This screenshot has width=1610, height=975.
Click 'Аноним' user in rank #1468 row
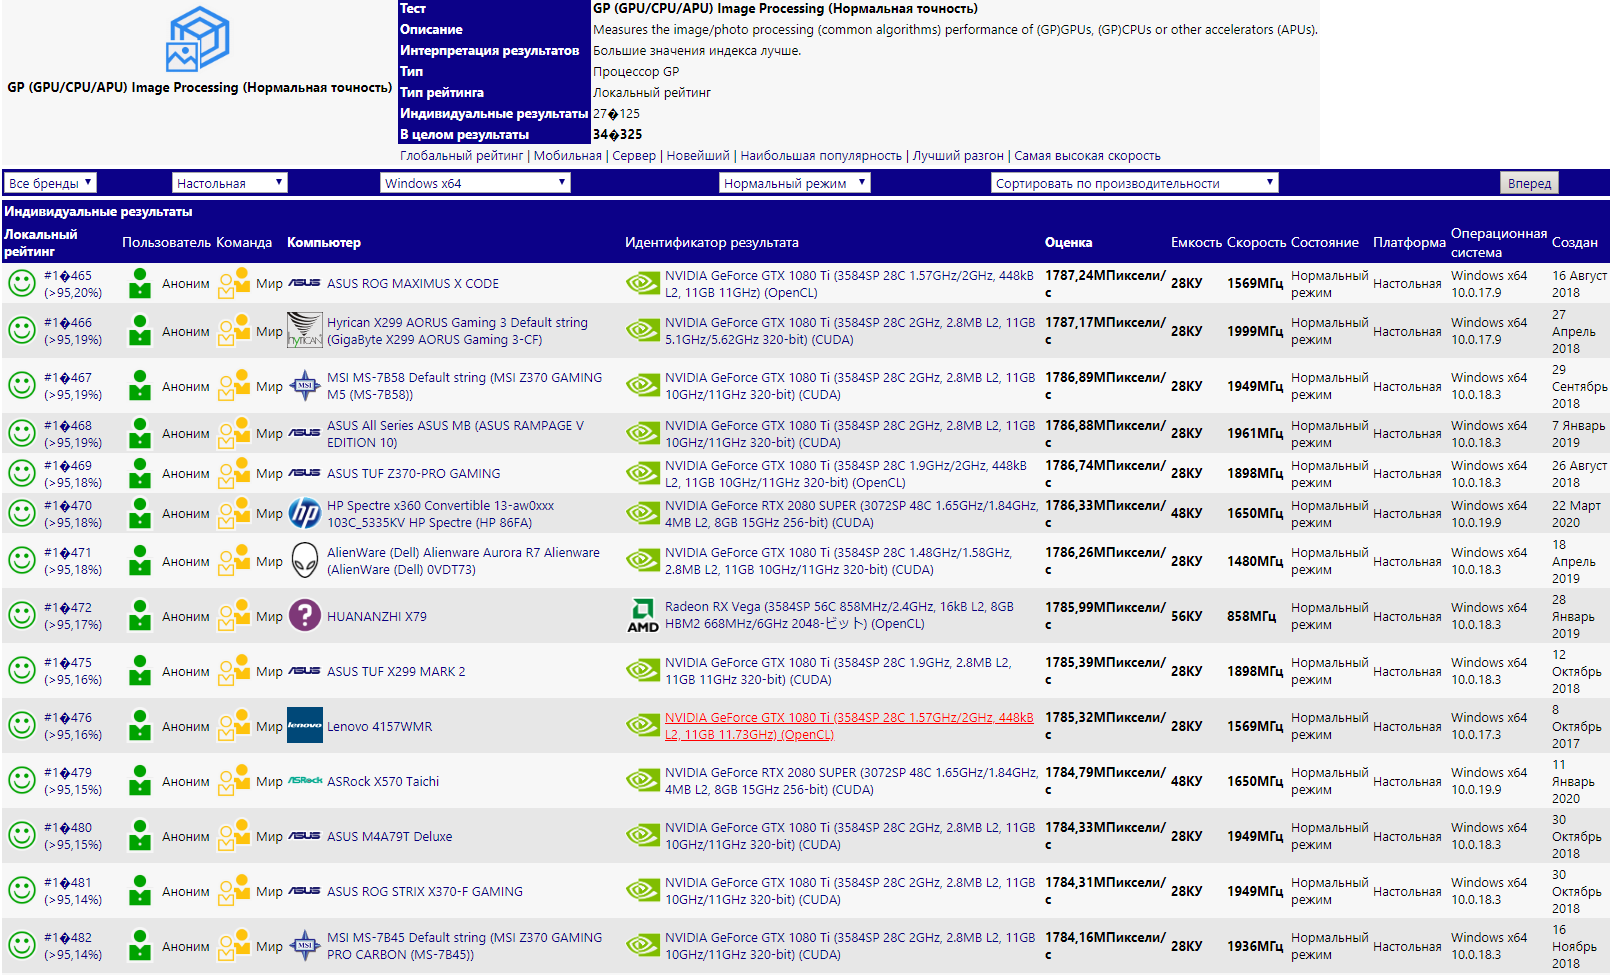pyautogui.click(x=186, y=433)
